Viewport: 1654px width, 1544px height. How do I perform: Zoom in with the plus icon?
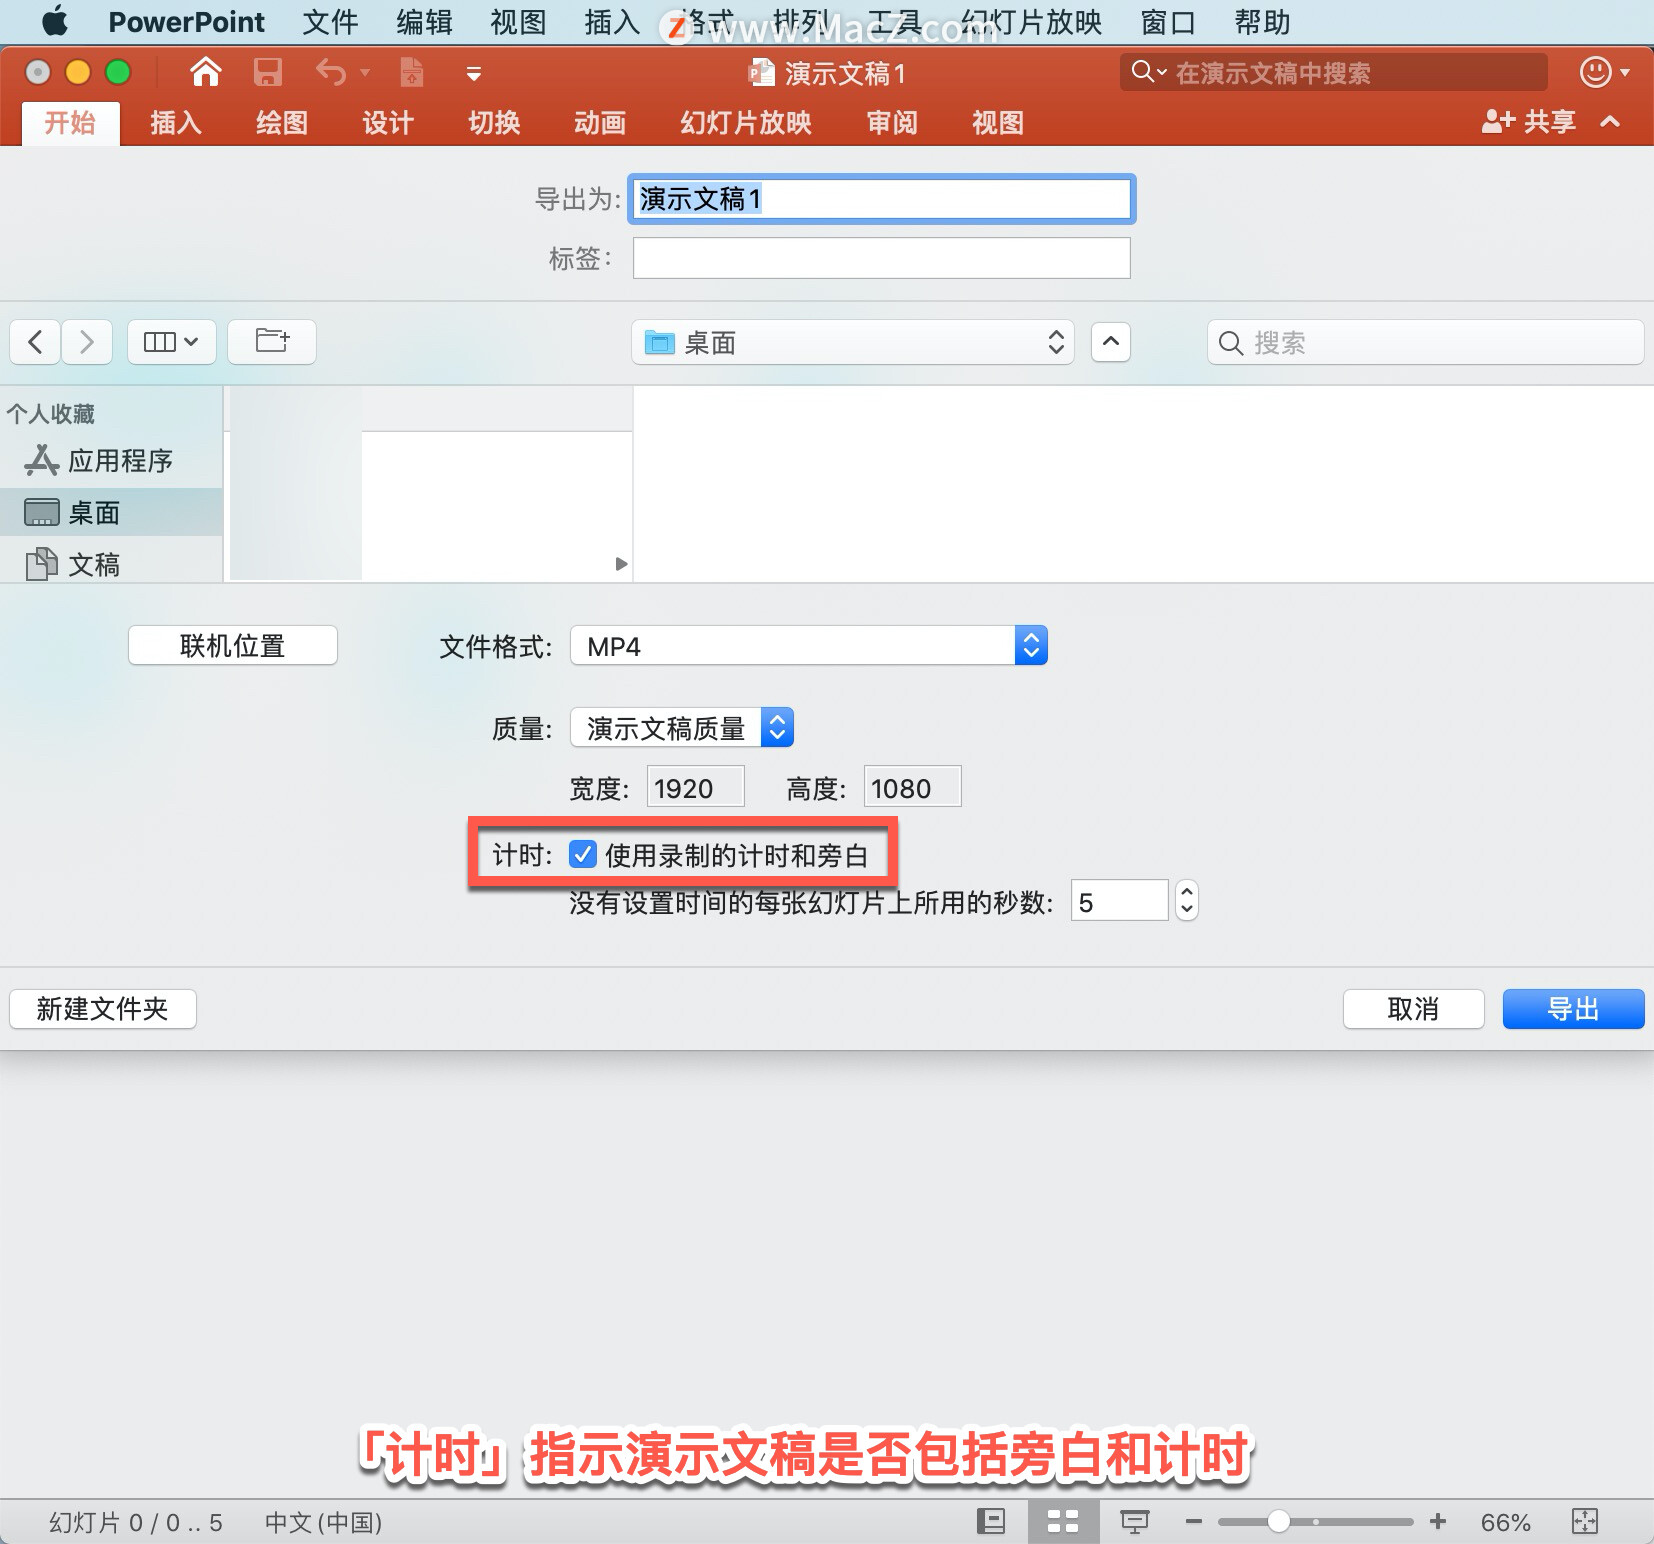pos(1438,1521)
